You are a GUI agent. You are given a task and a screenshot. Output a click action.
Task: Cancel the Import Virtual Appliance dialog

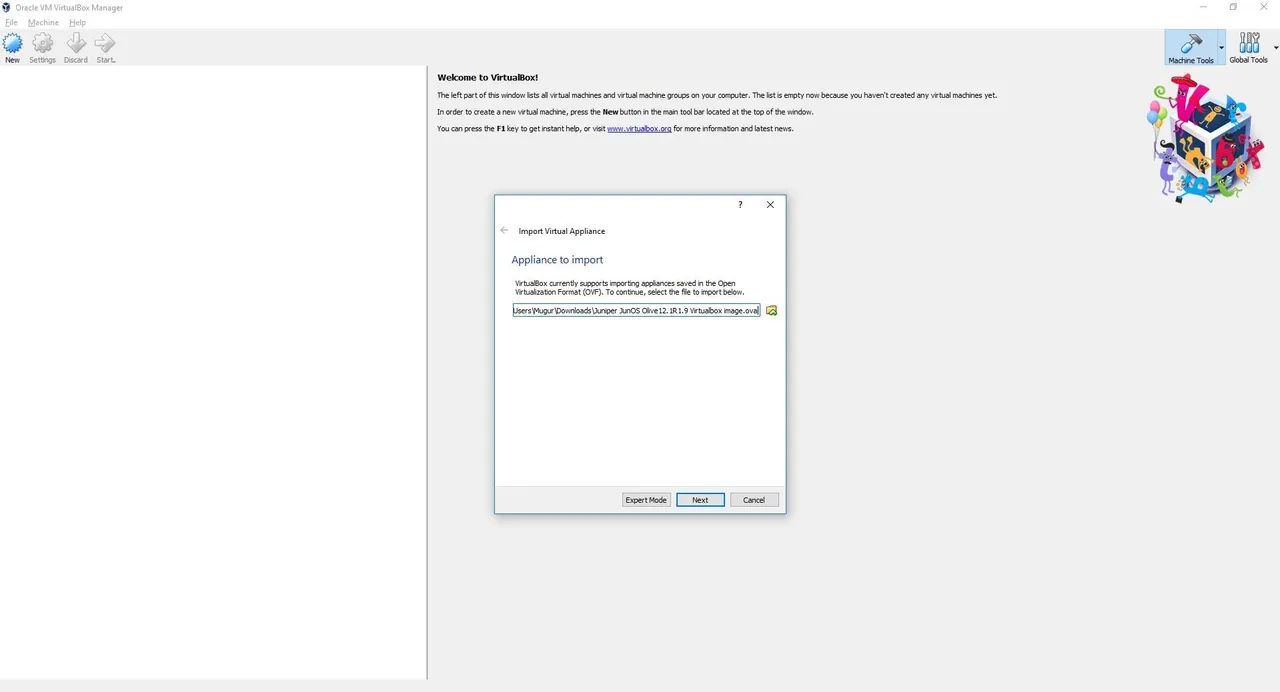pyautogui.click(x=754, y=500)
